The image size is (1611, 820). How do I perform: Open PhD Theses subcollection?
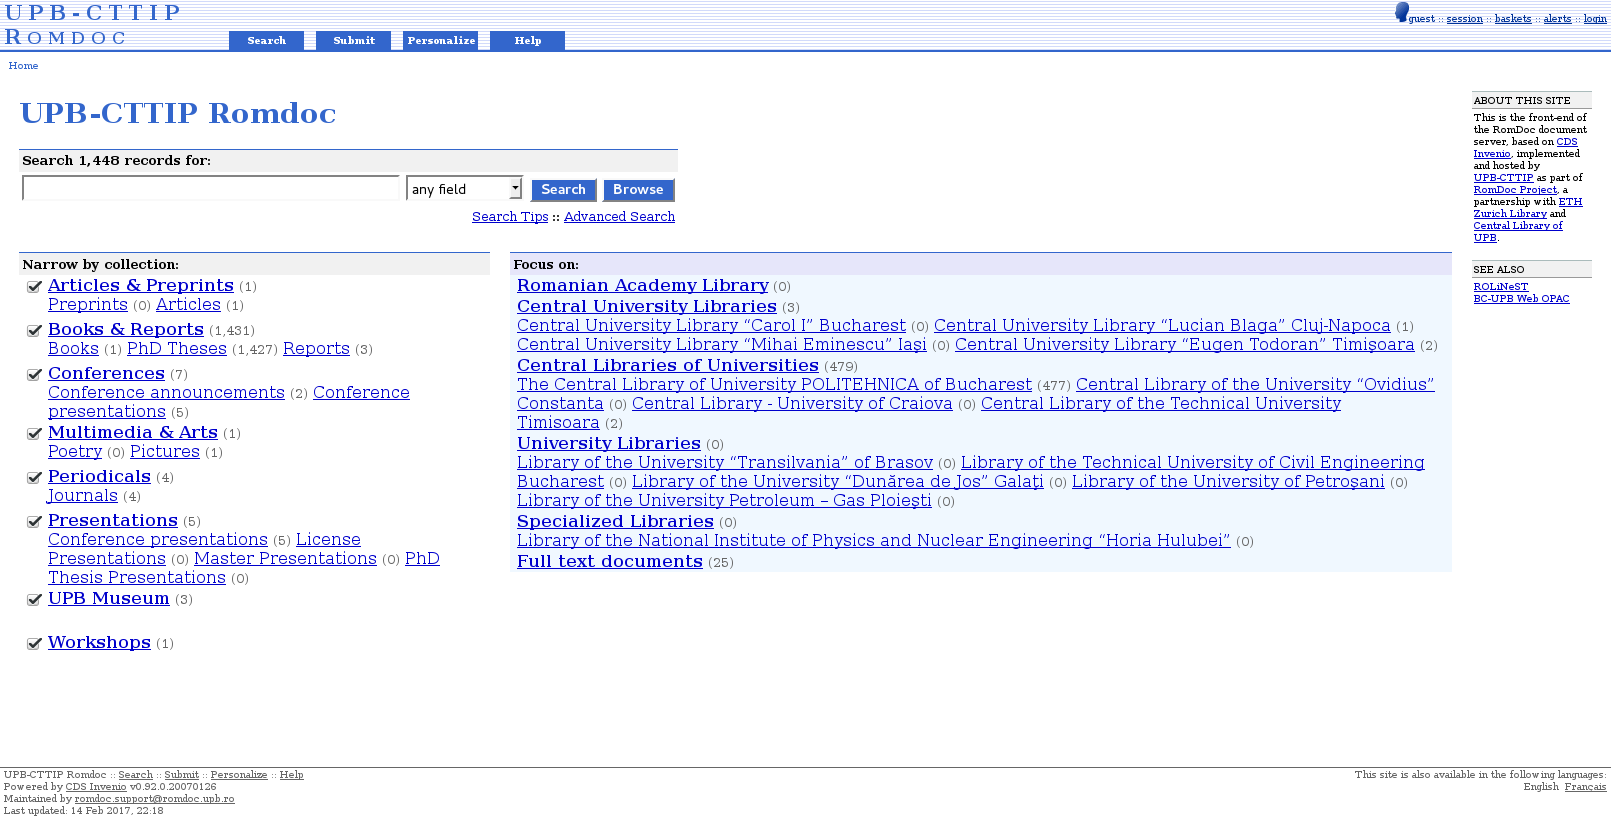pyautogui.click(x=177, y=349)
